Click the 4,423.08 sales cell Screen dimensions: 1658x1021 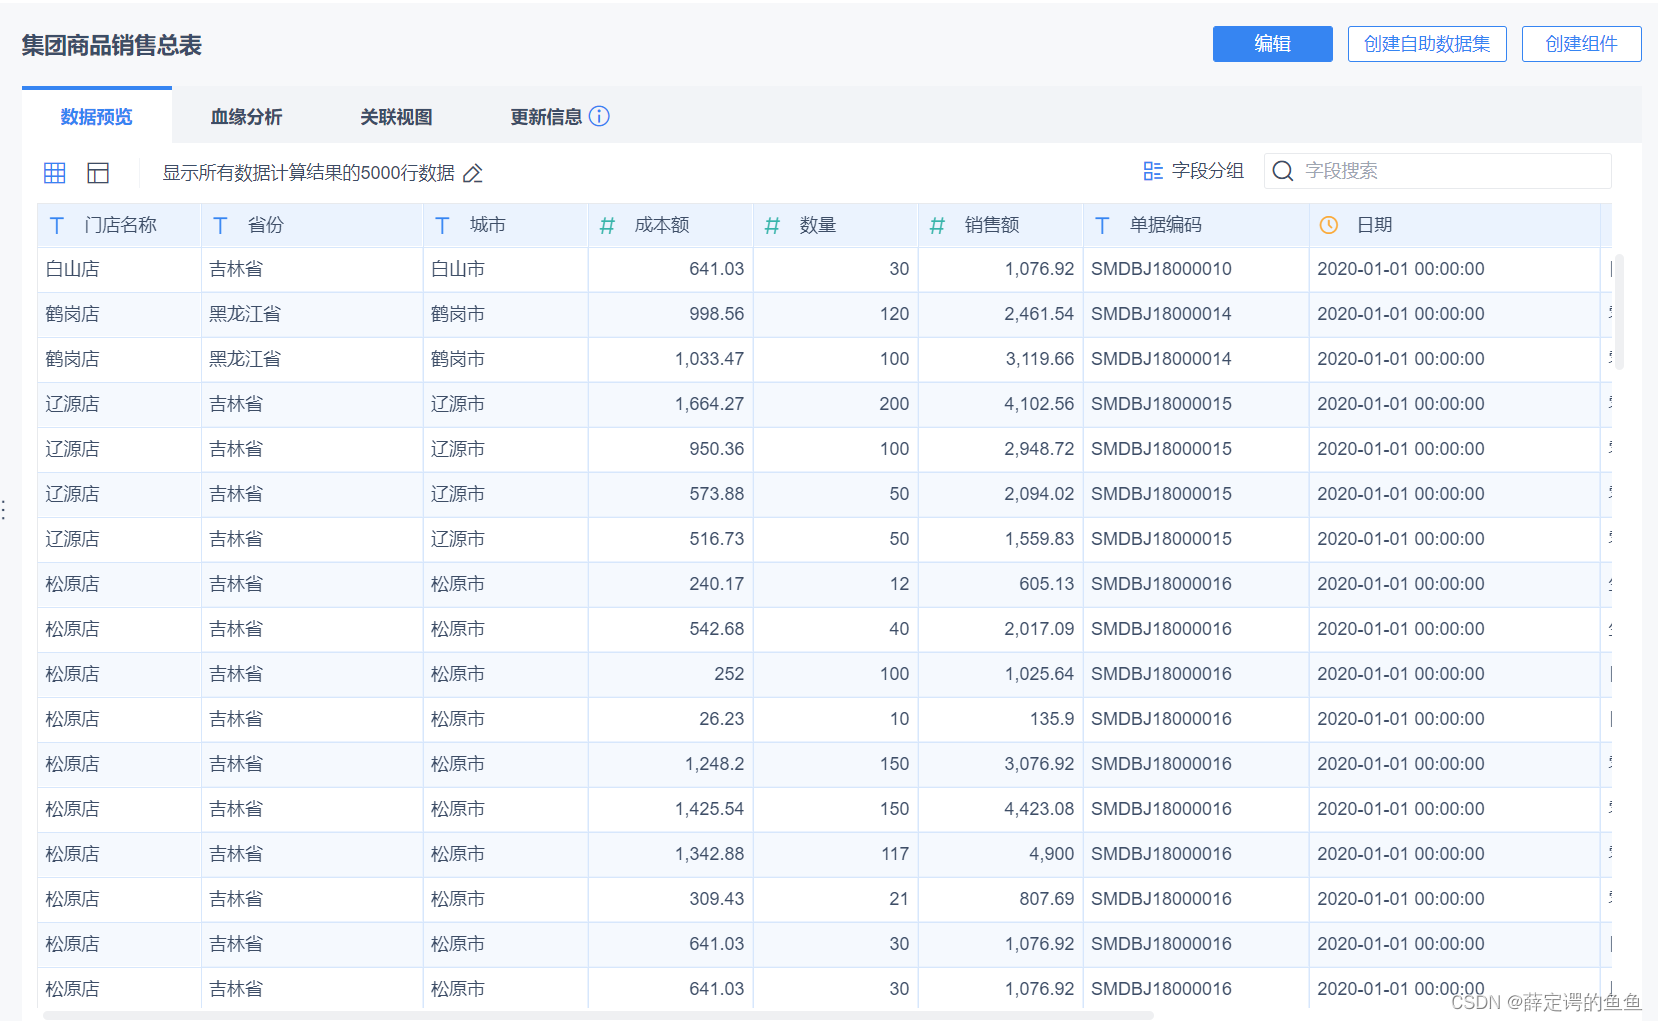click(x=1000, y=809)
